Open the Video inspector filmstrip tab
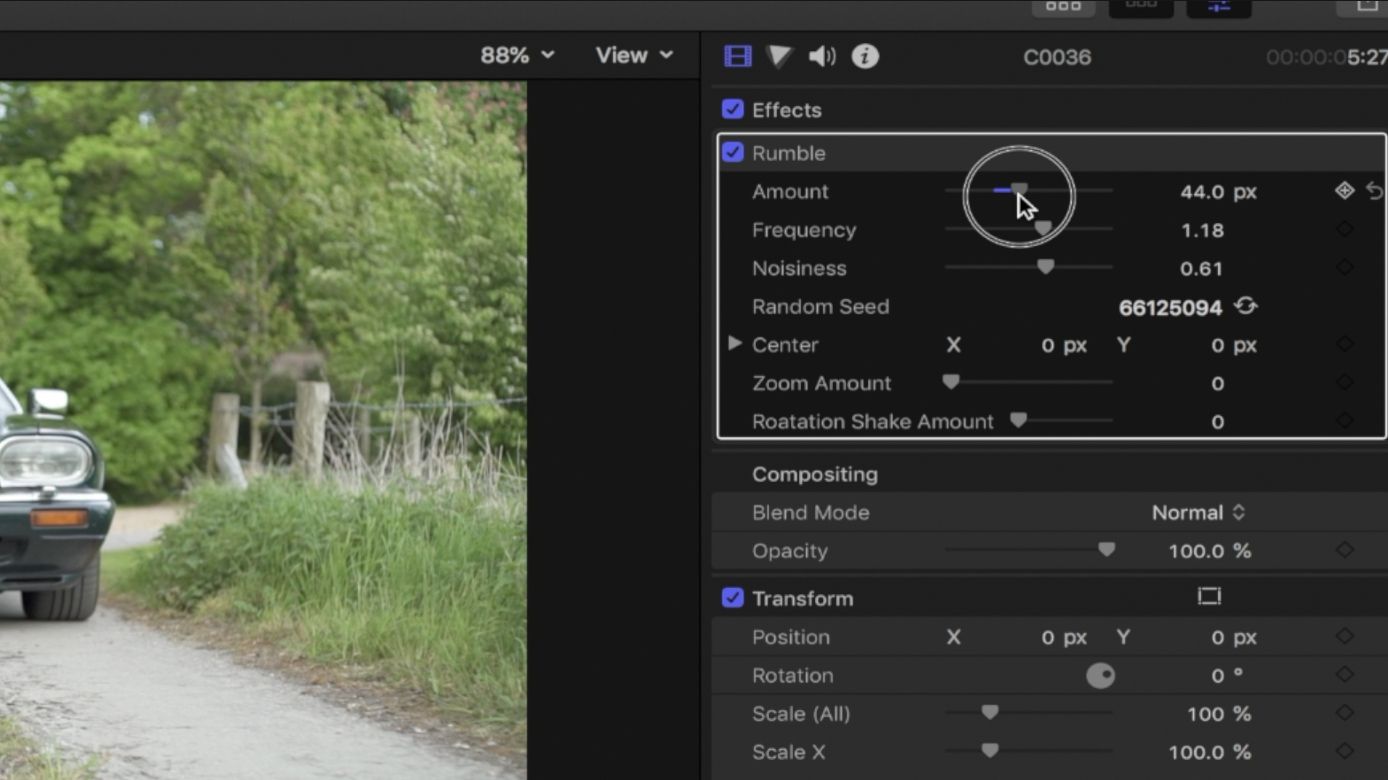Screen dimensions: 1388x780 tap(737, 56)
